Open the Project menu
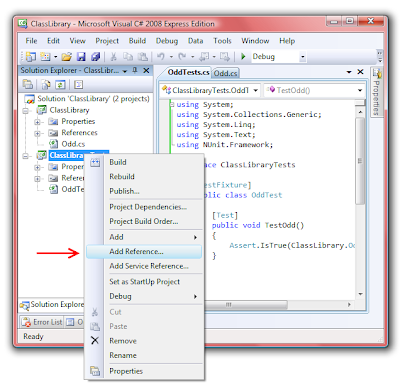 point(107,41)
